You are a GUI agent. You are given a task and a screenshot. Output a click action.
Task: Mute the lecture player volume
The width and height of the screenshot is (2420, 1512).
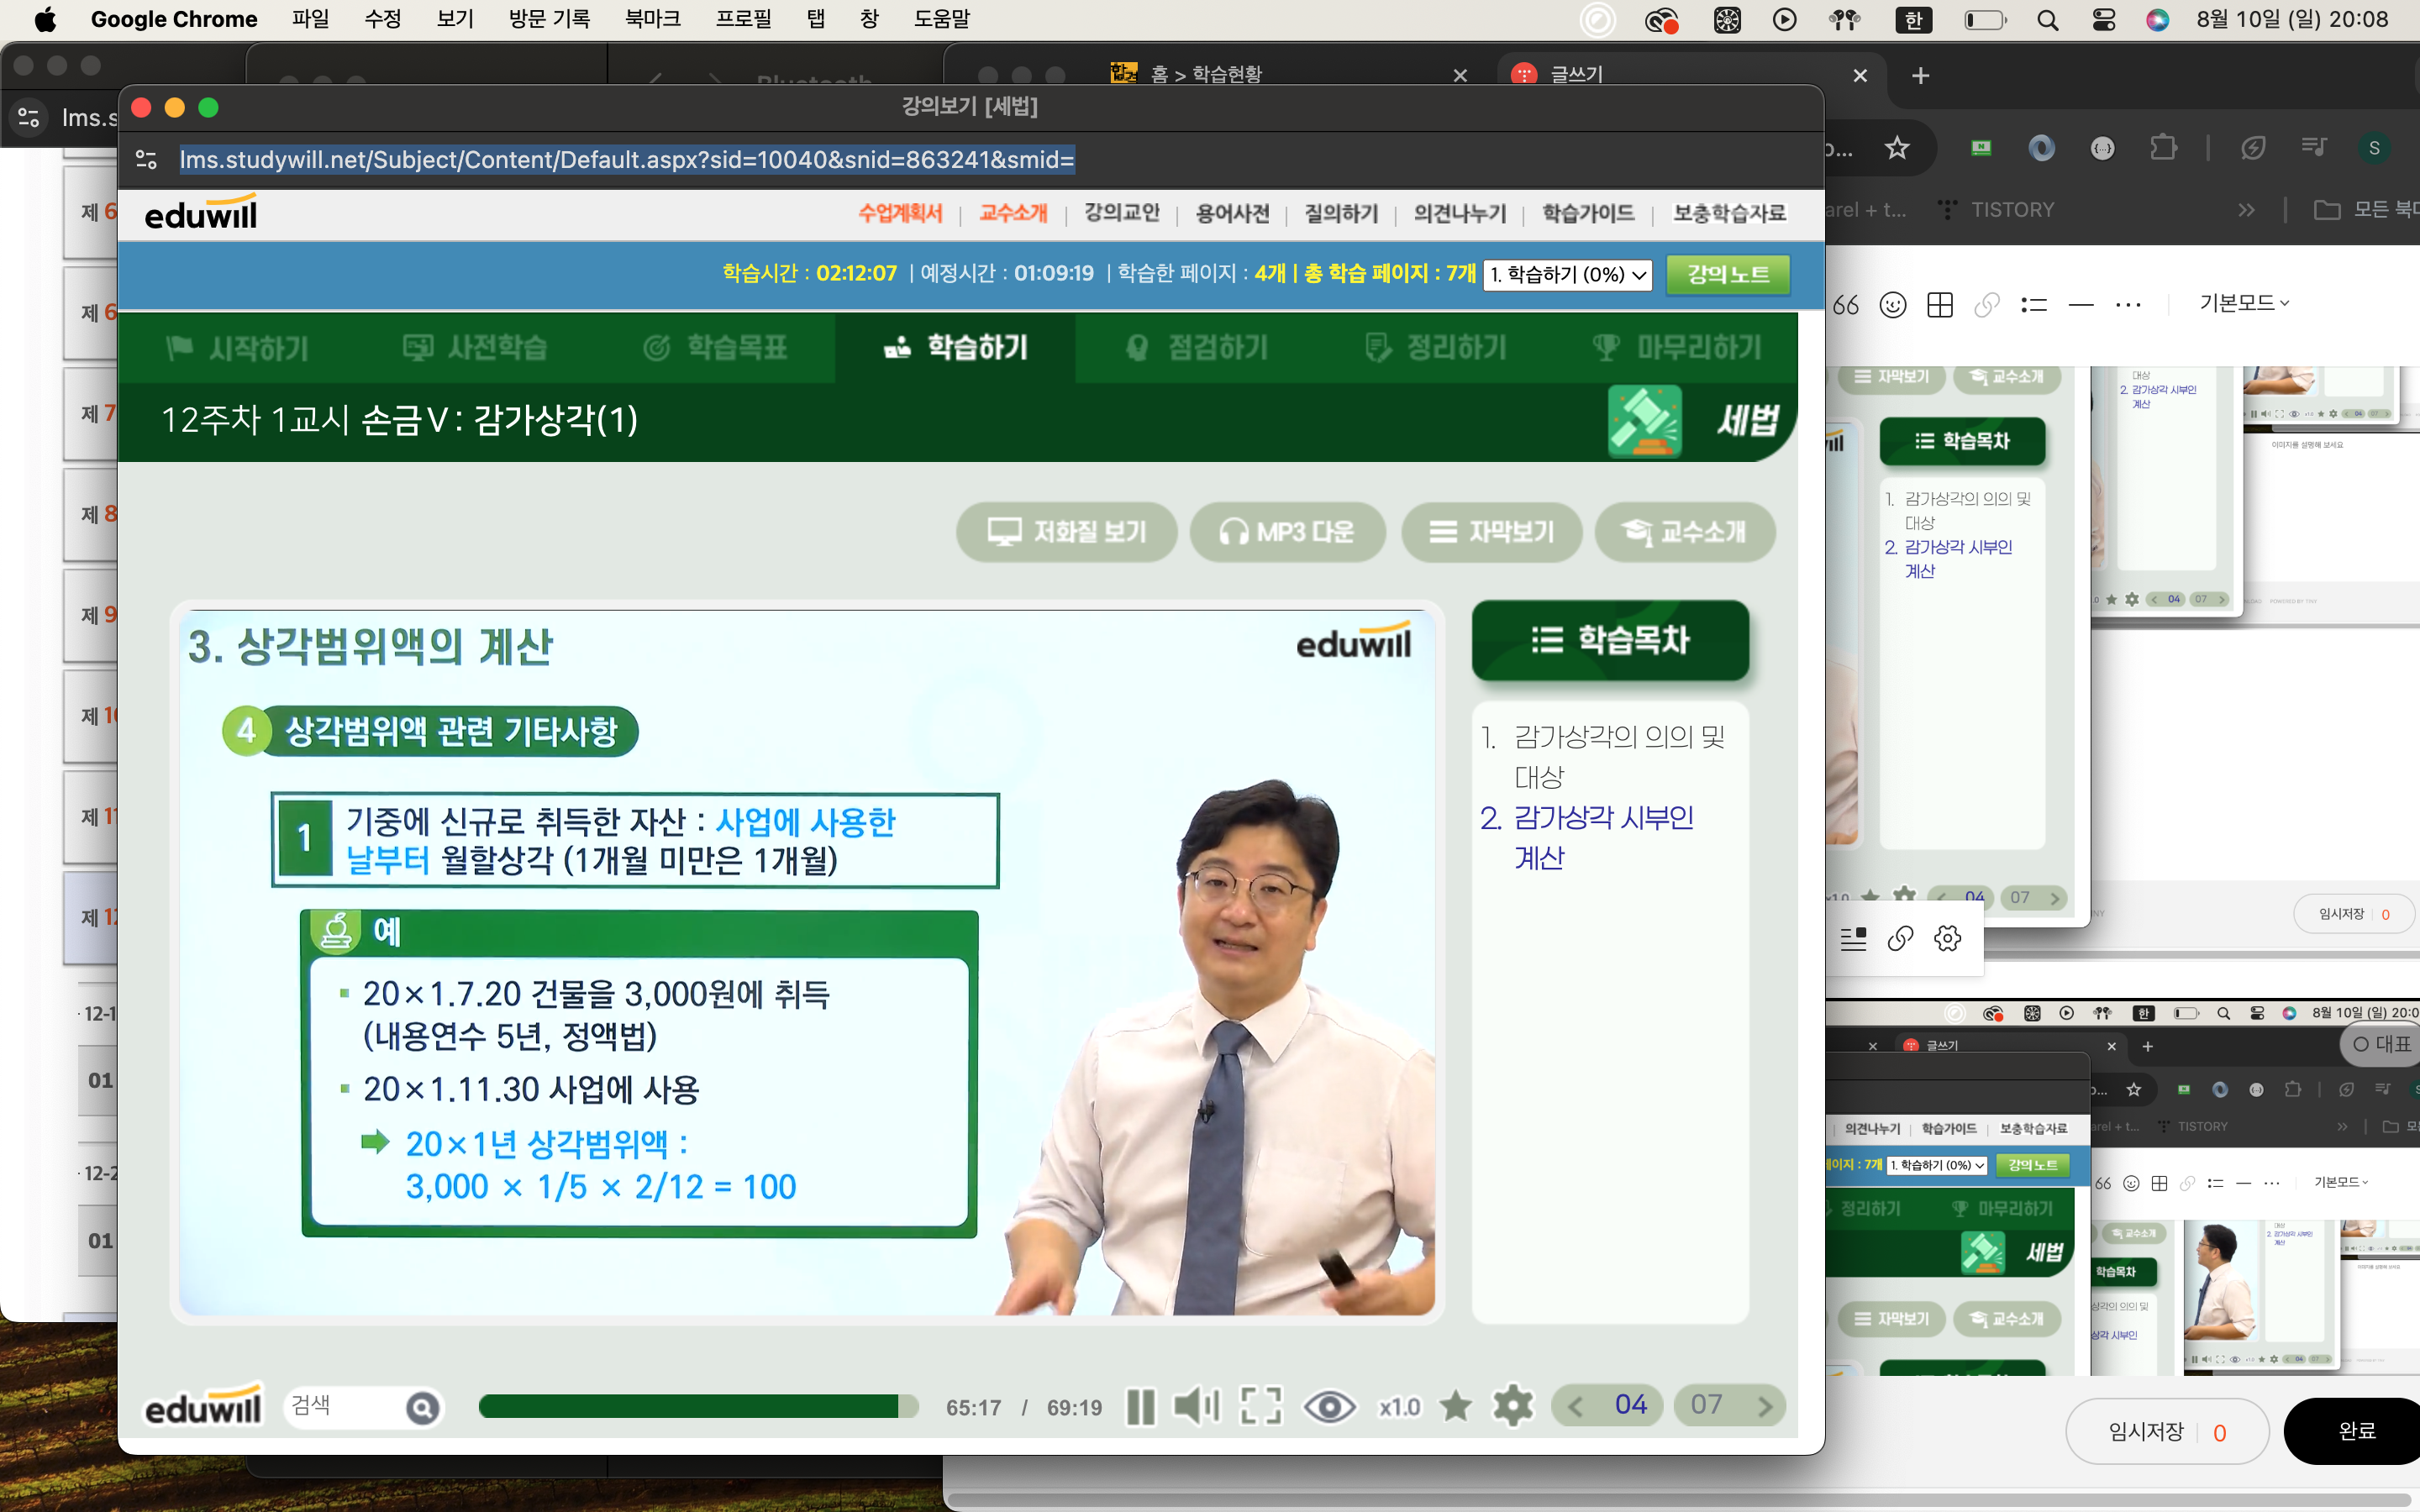click(x=1196, y=1406)
